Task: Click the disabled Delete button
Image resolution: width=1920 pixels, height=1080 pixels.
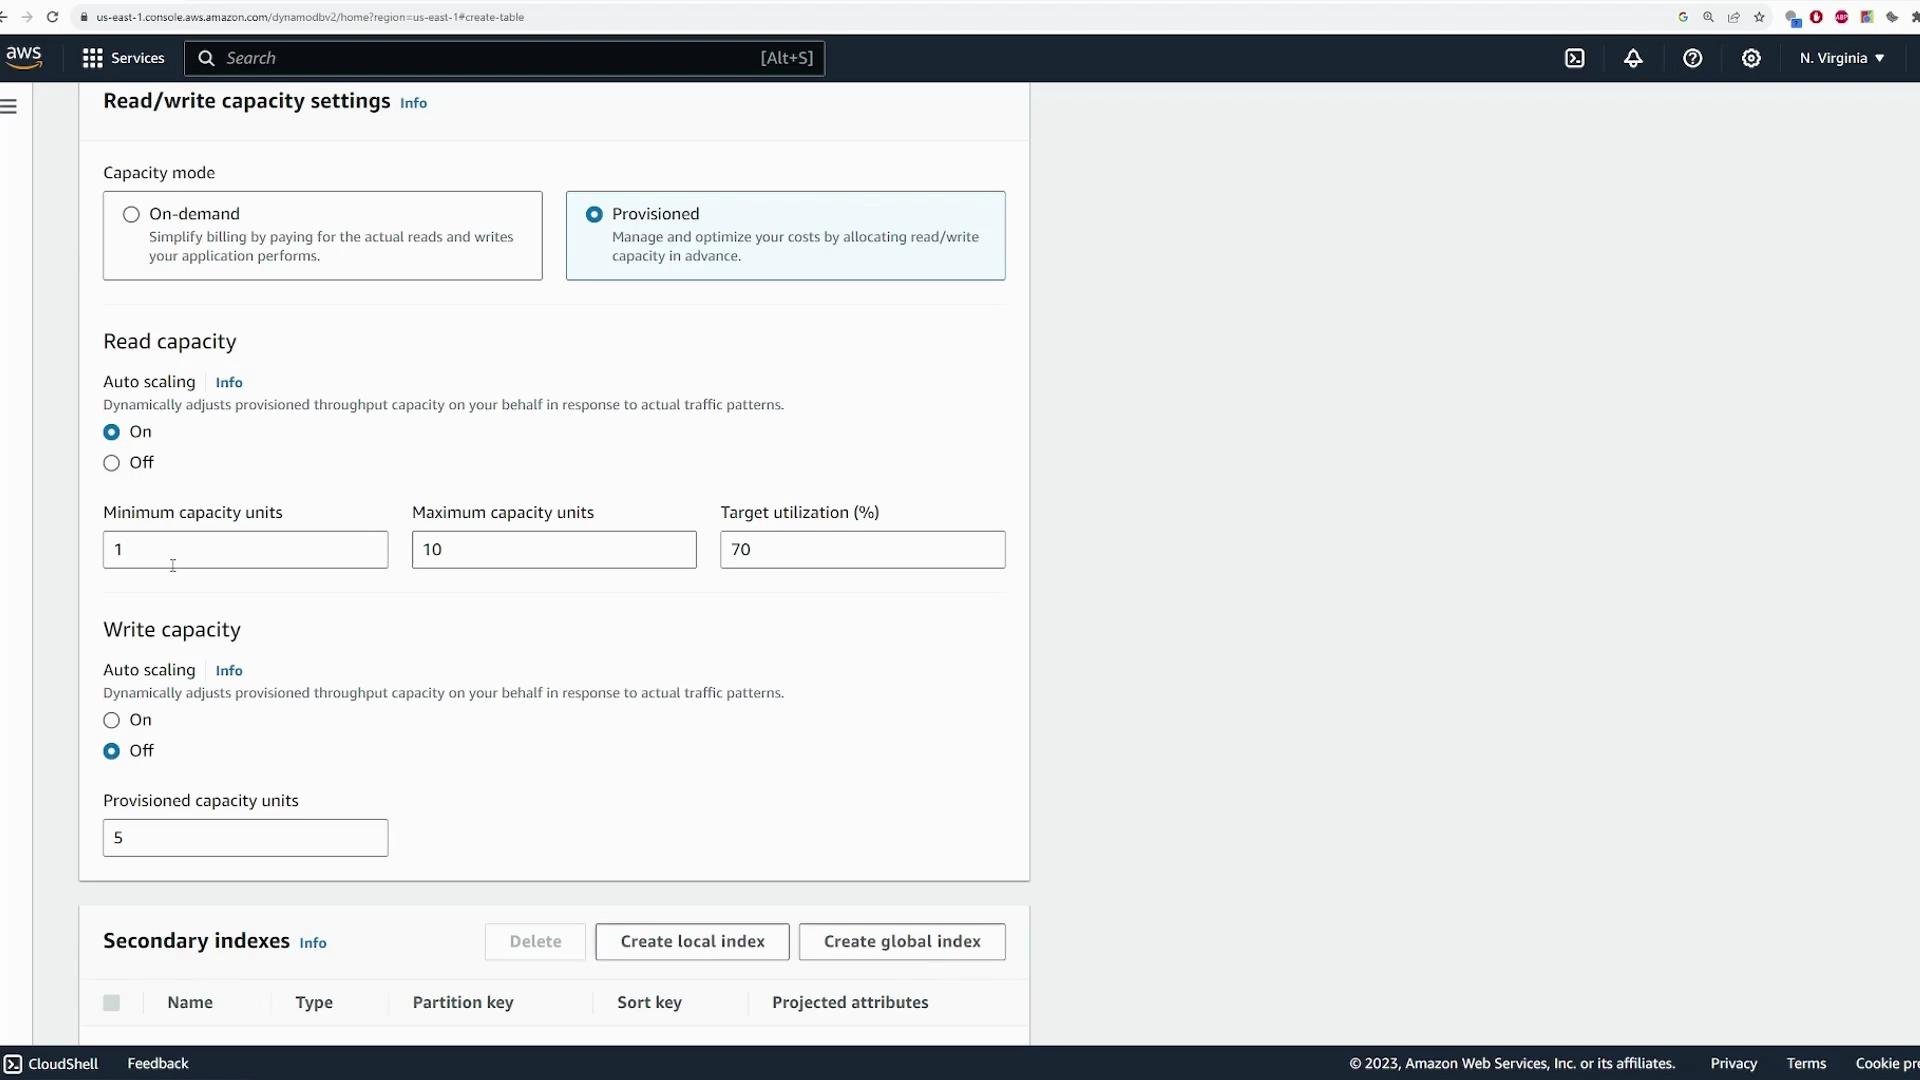Action: [x=535, y=942]
